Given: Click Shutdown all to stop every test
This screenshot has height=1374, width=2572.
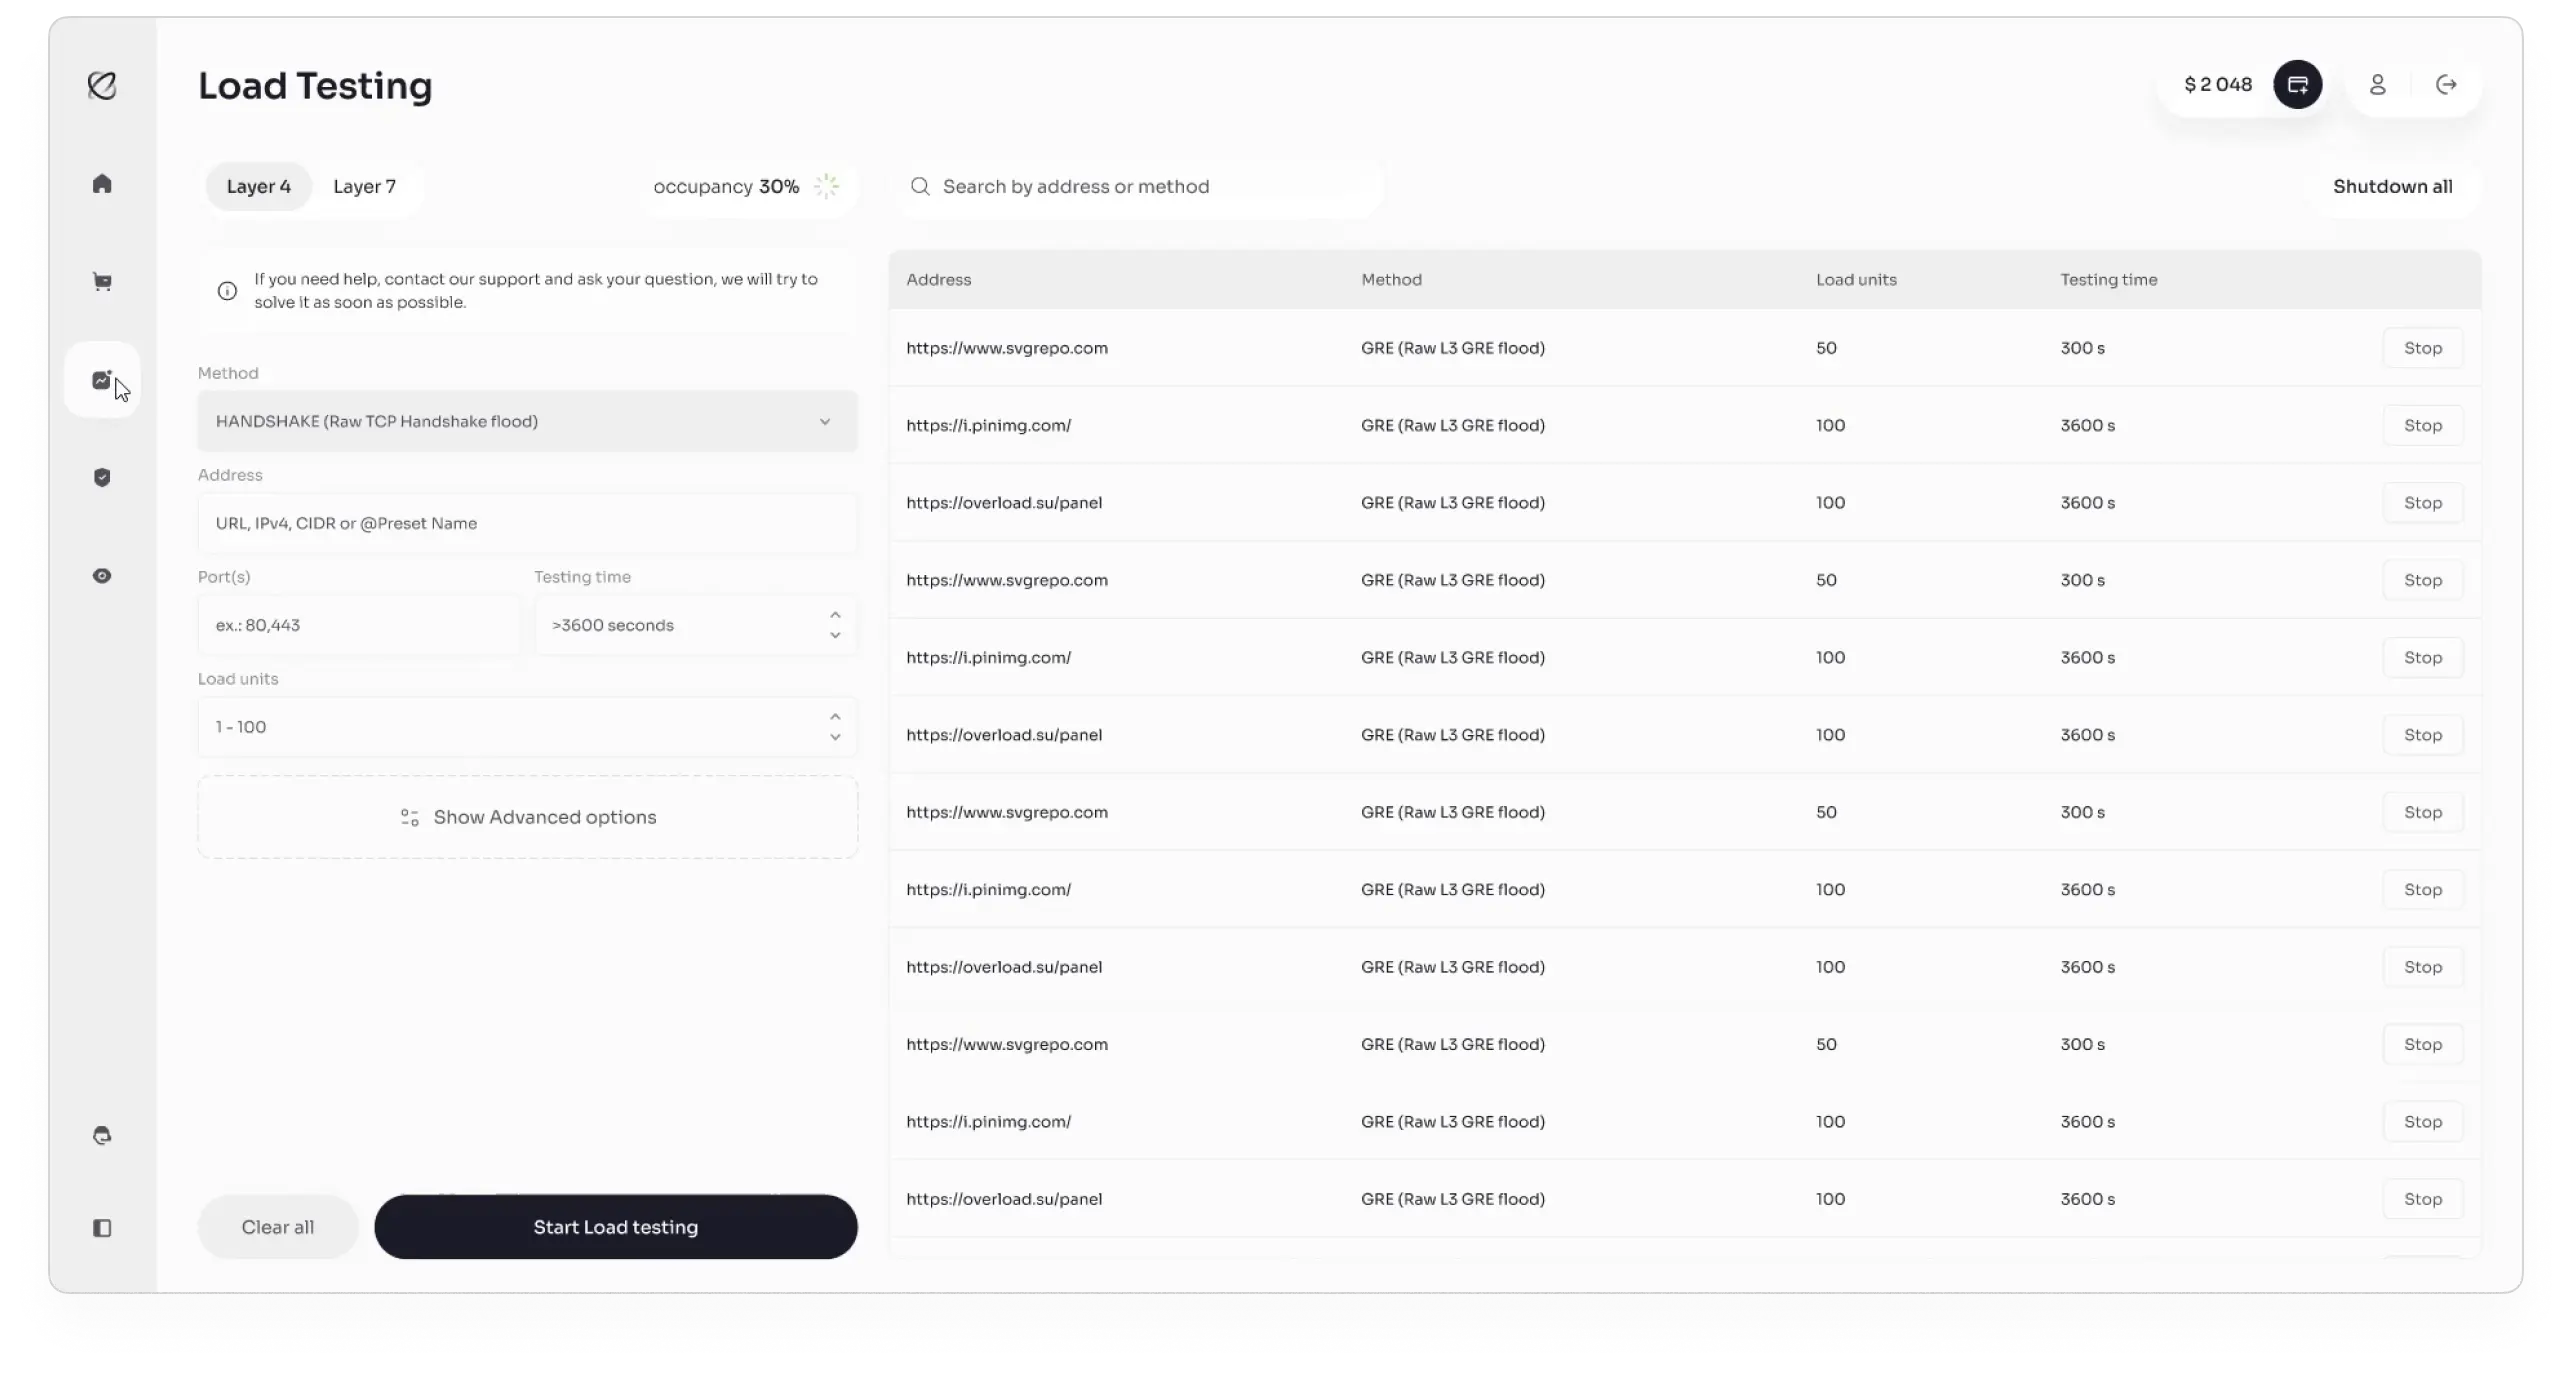Looking at the screenshot, I should click(2393, 186).
